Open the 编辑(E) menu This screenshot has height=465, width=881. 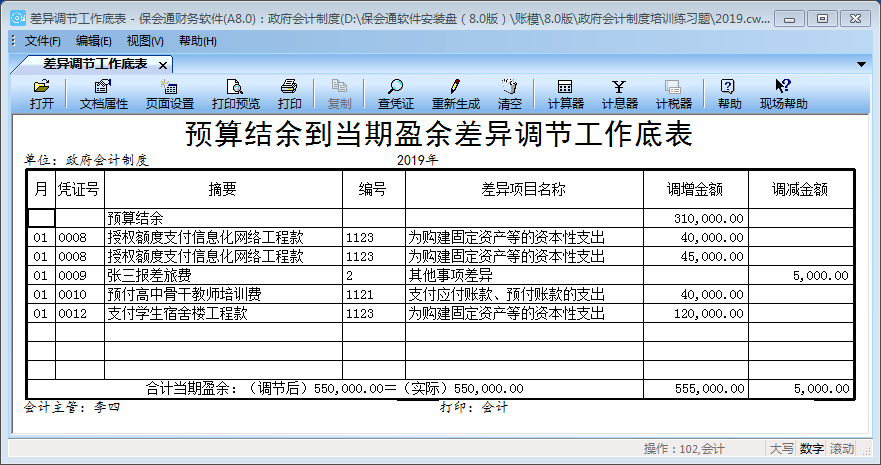click(94, 41)
